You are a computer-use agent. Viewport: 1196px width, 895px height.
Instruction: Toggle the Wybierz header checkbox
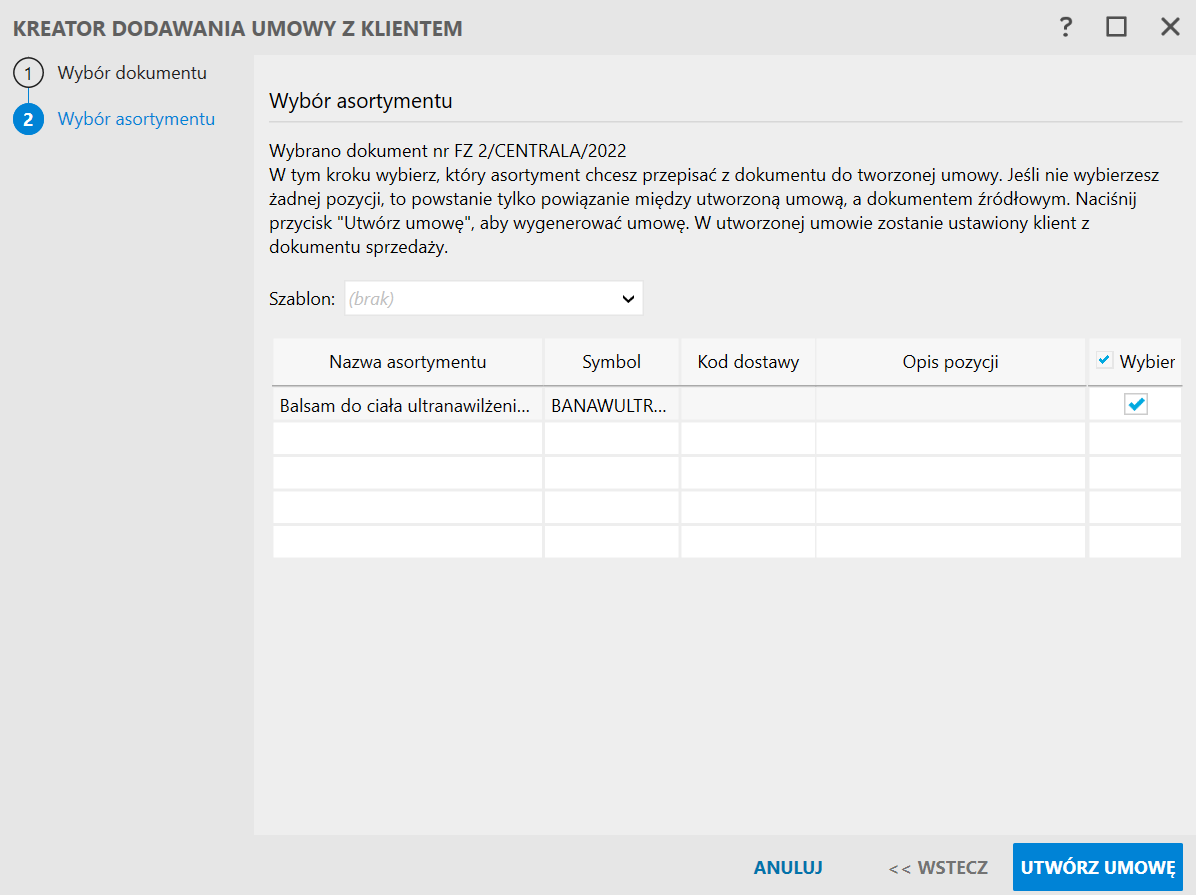point(1105,361)
